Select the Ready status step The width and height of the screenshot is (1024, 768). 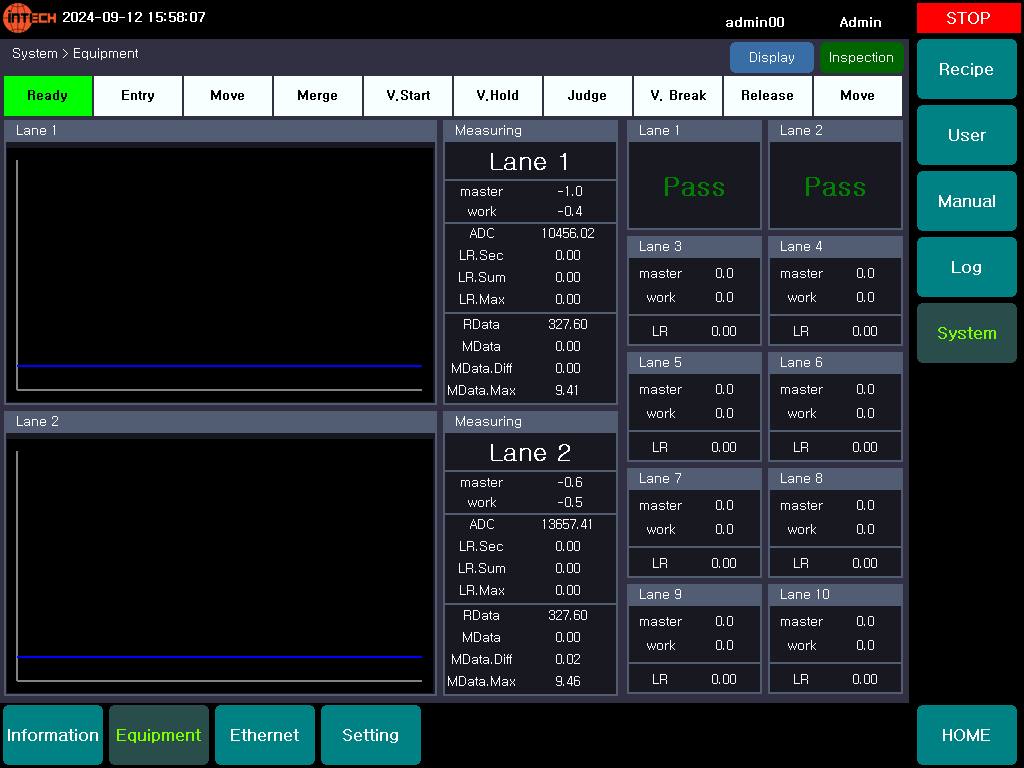pyautogui.click(x=48, y=95)
